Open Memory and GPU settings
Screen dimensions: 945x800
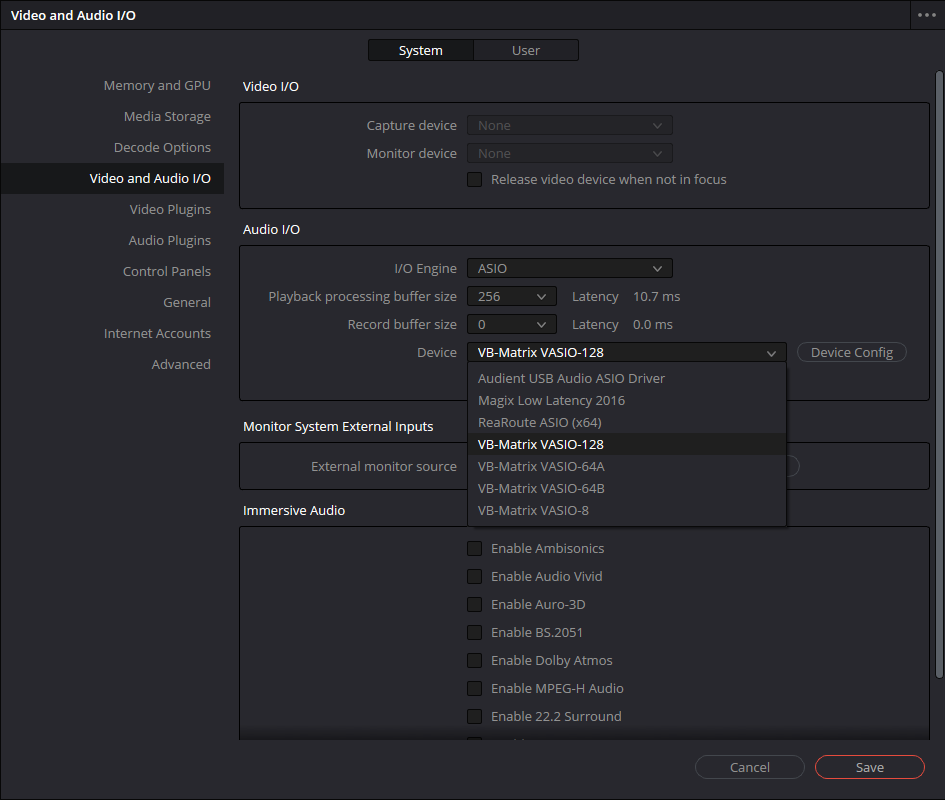(x=157, y=86)
